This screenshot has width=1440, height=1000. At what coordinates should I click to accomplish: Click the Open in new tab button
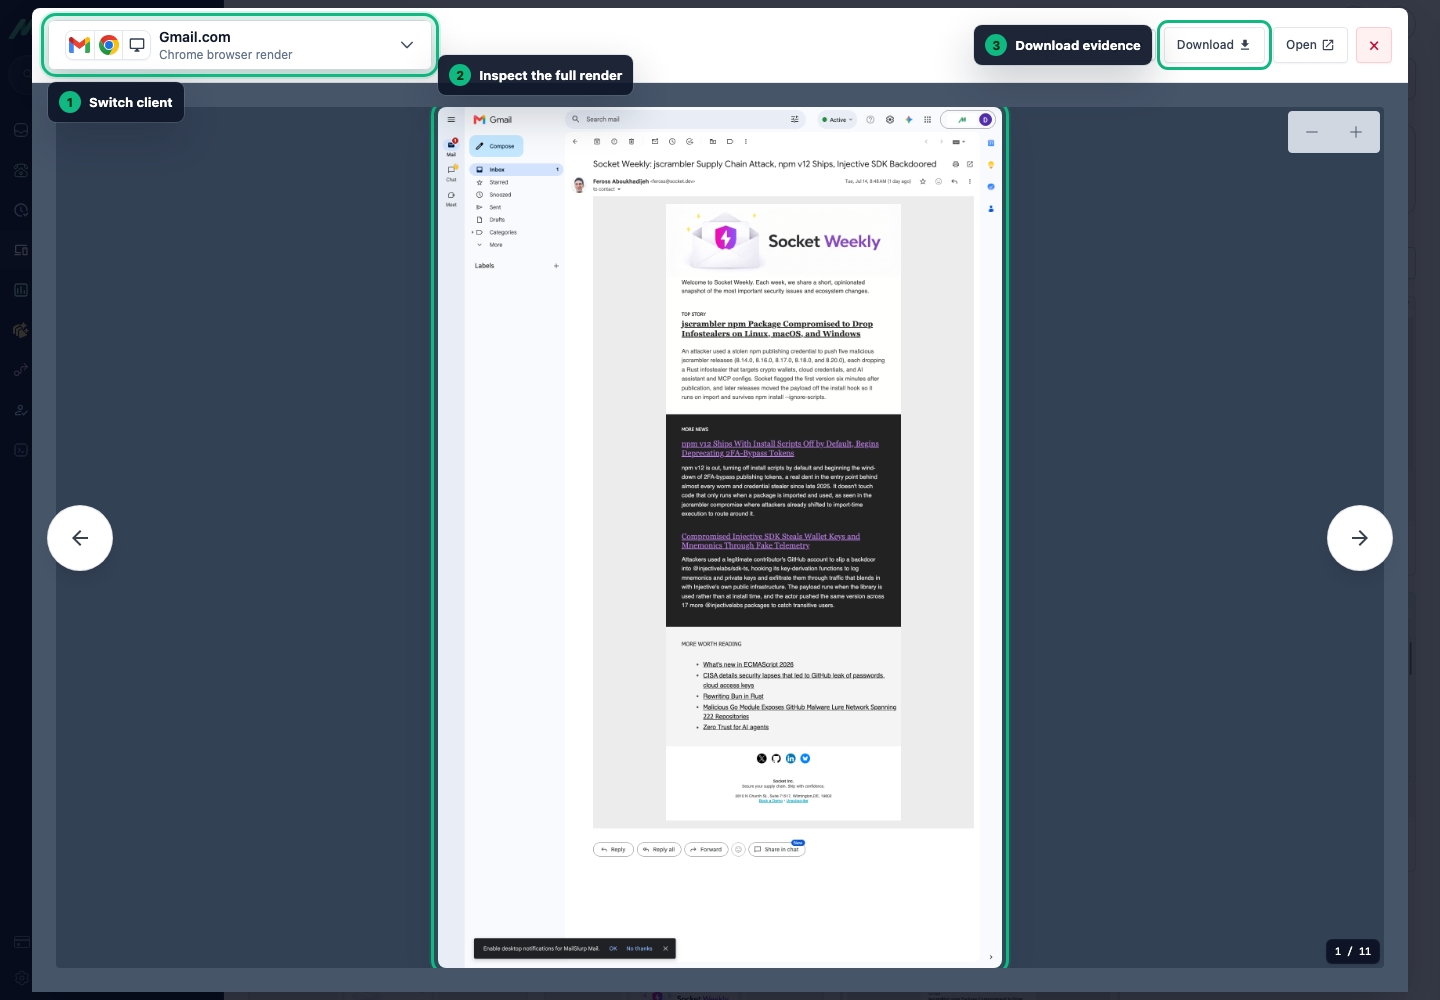pos(1310,45)
